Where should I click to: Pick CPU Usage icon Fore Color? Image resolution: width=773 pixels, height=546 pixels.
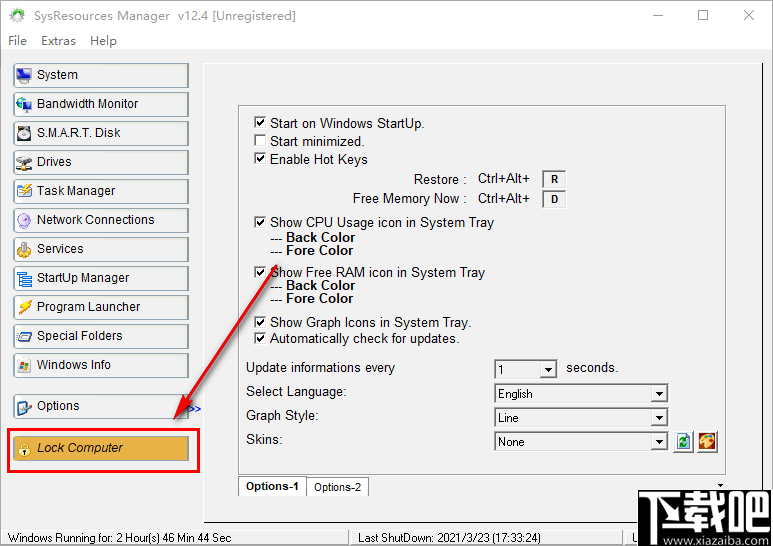(319, 251)
